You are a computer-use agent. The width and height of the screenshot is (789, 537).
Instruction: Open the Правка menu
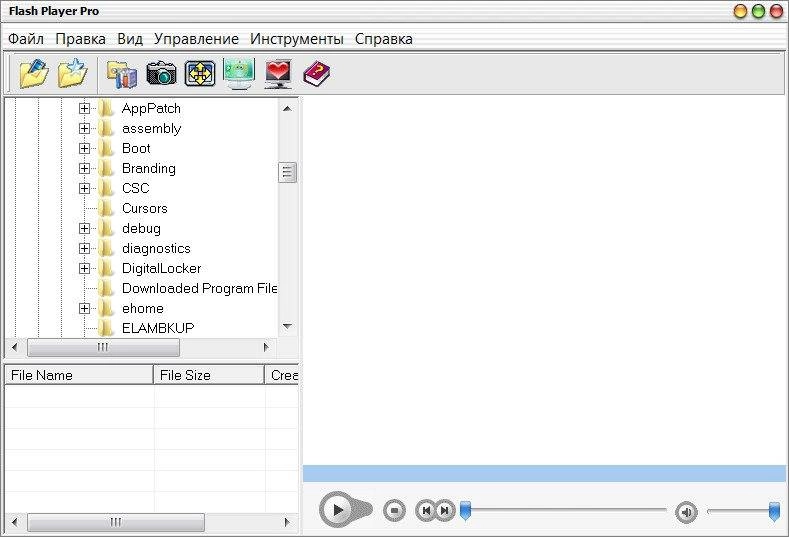(81, 39)
